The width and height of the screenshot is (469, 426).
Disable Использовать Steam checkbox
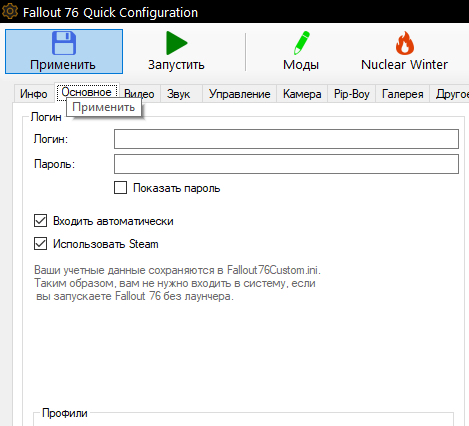pos(40,244)
